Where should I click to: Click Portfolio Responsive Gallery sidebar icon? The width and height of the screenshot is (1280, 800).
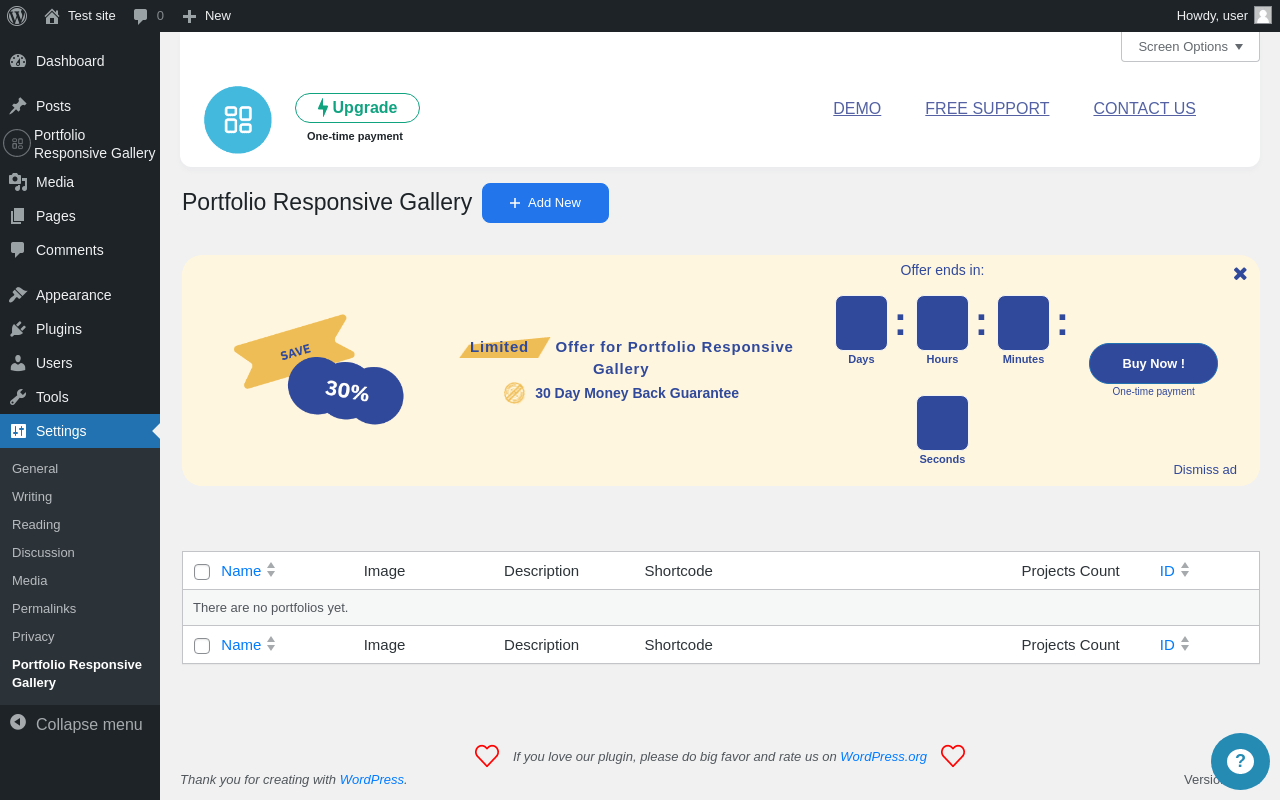17,143
